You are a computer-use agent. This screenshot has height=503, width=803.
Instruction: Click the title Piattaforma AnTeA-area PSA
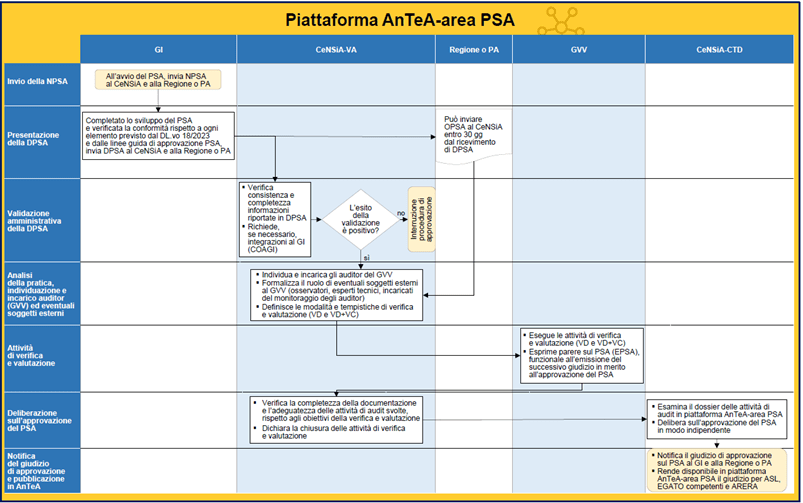coord(399,20)
